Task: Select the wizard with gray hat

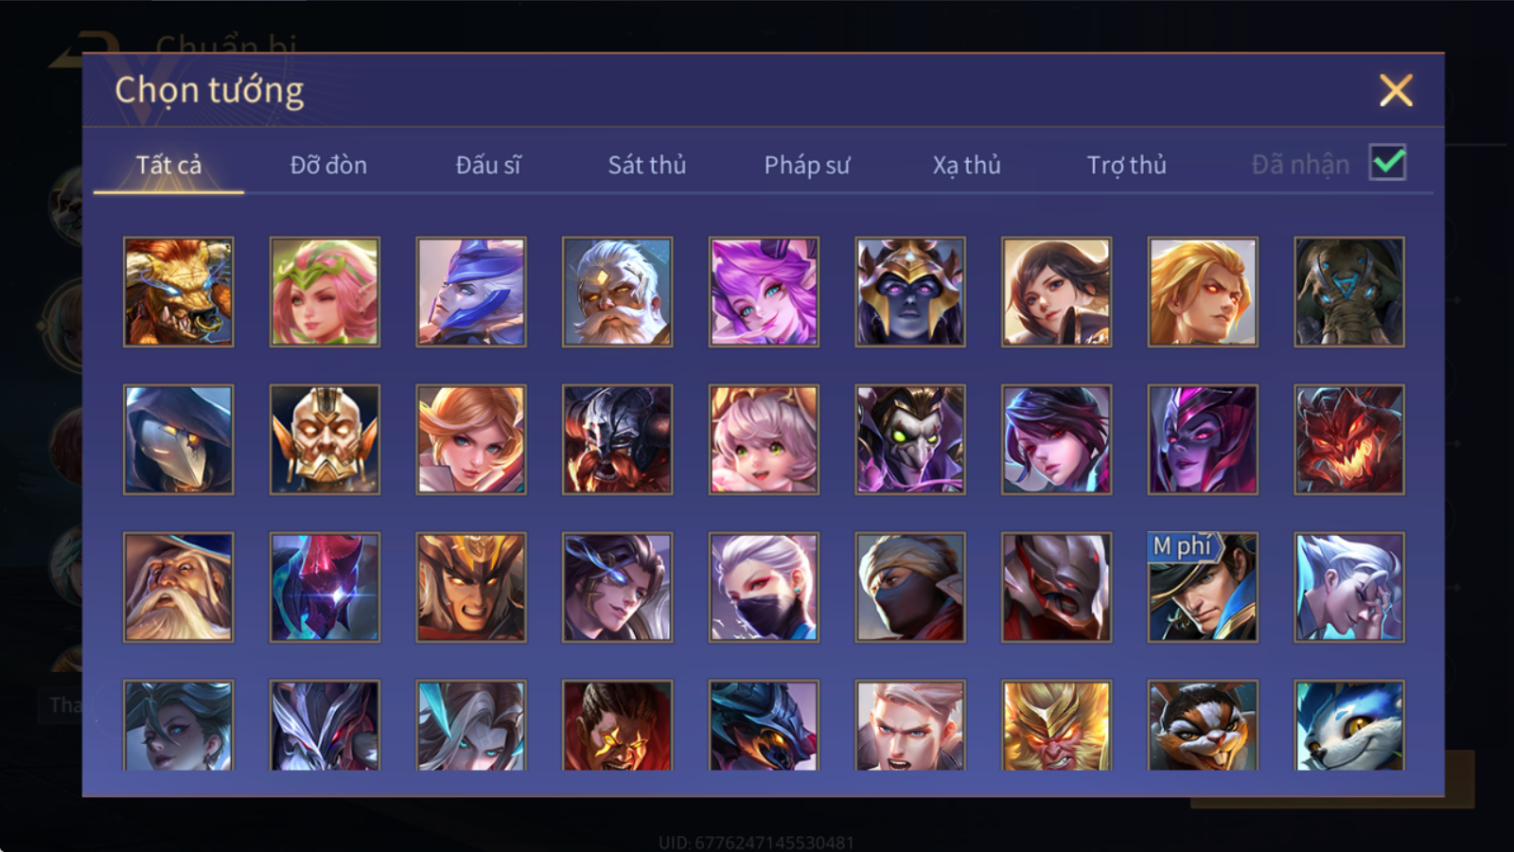Action: (x=178, y=587)
